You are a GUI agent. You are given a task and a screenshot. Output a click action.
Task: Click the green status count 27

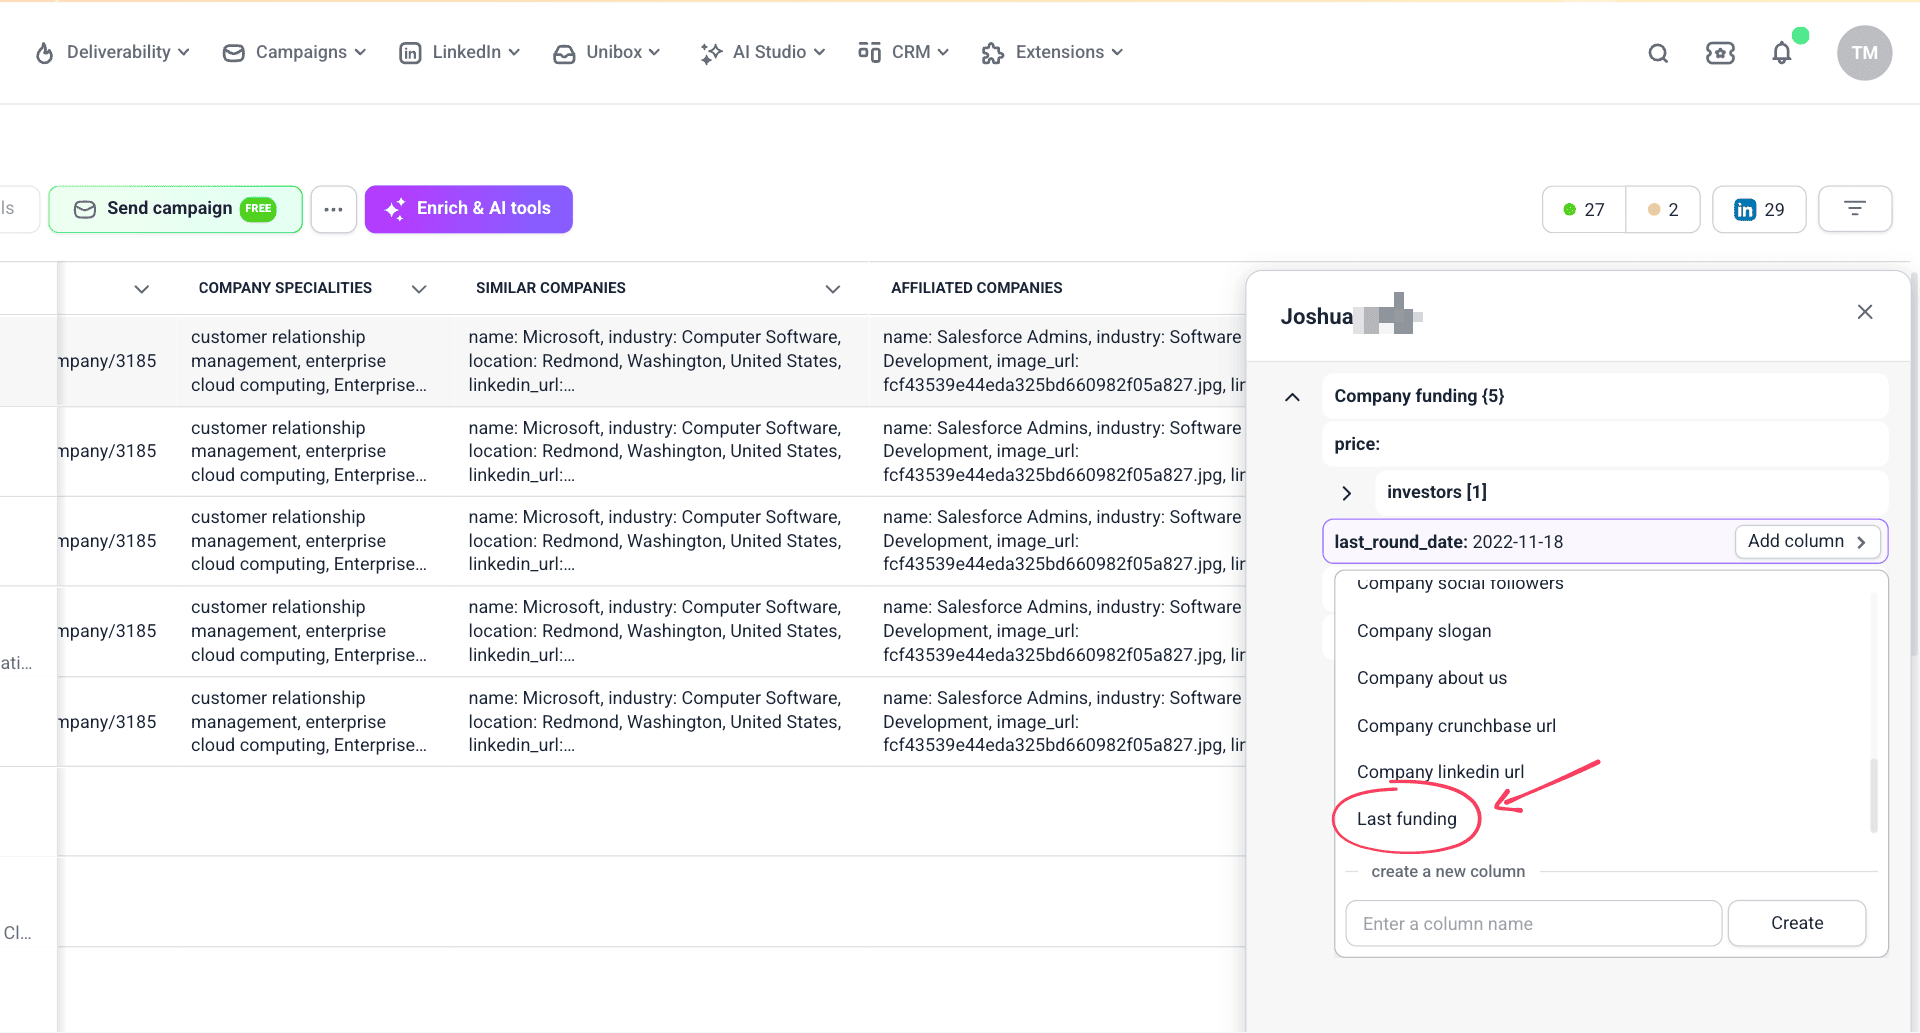pos(1584,210)
